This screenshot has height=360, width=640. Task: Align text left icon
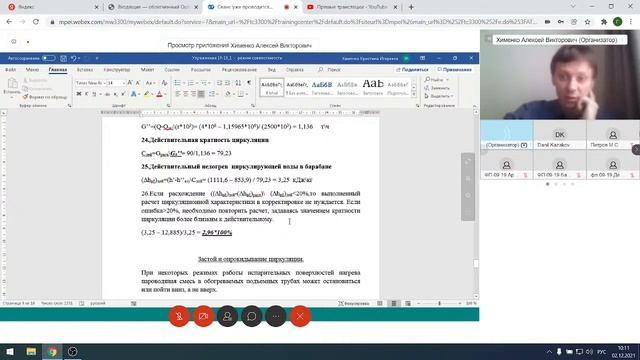[x=178, y=94]
